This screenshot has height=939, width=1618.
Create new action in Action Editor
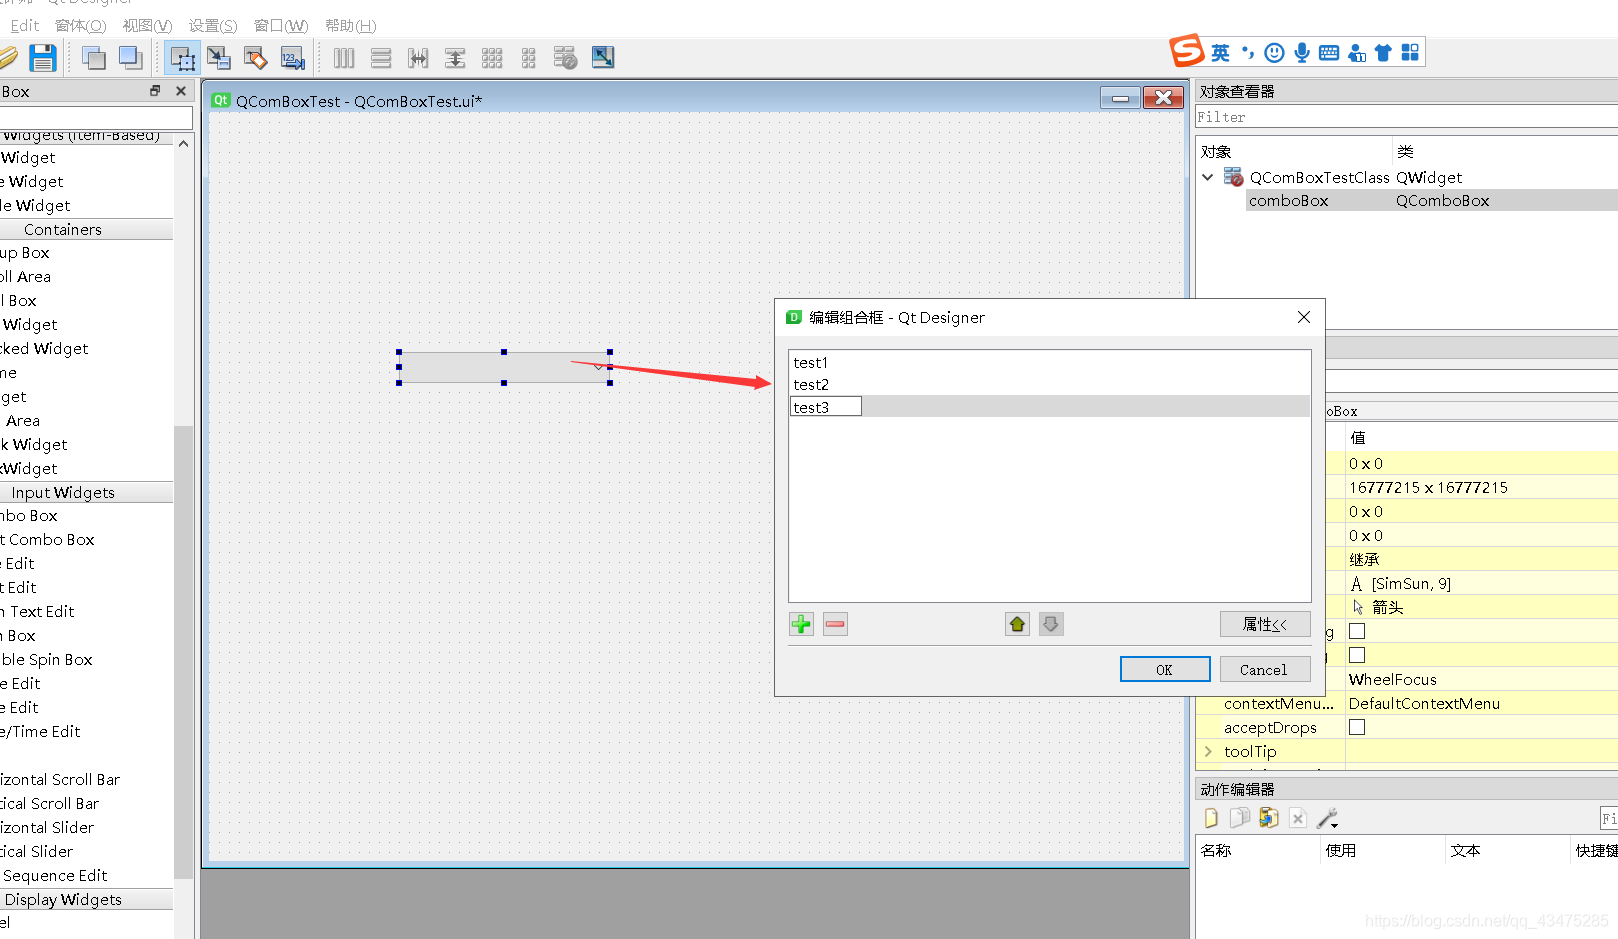pos(1211,818)
